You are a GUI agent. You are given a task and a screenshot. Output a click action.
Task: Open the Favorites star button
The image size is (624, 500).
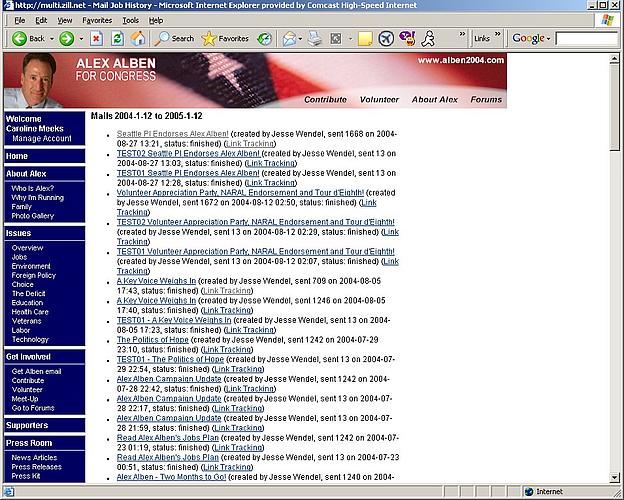point(225,39)
